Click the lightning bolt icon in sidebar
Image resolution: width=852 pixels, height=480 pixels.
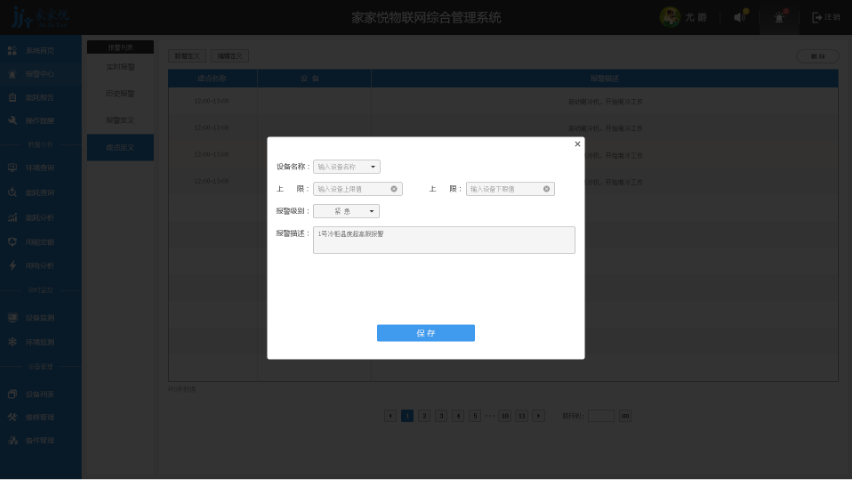[x=12, y=266]
